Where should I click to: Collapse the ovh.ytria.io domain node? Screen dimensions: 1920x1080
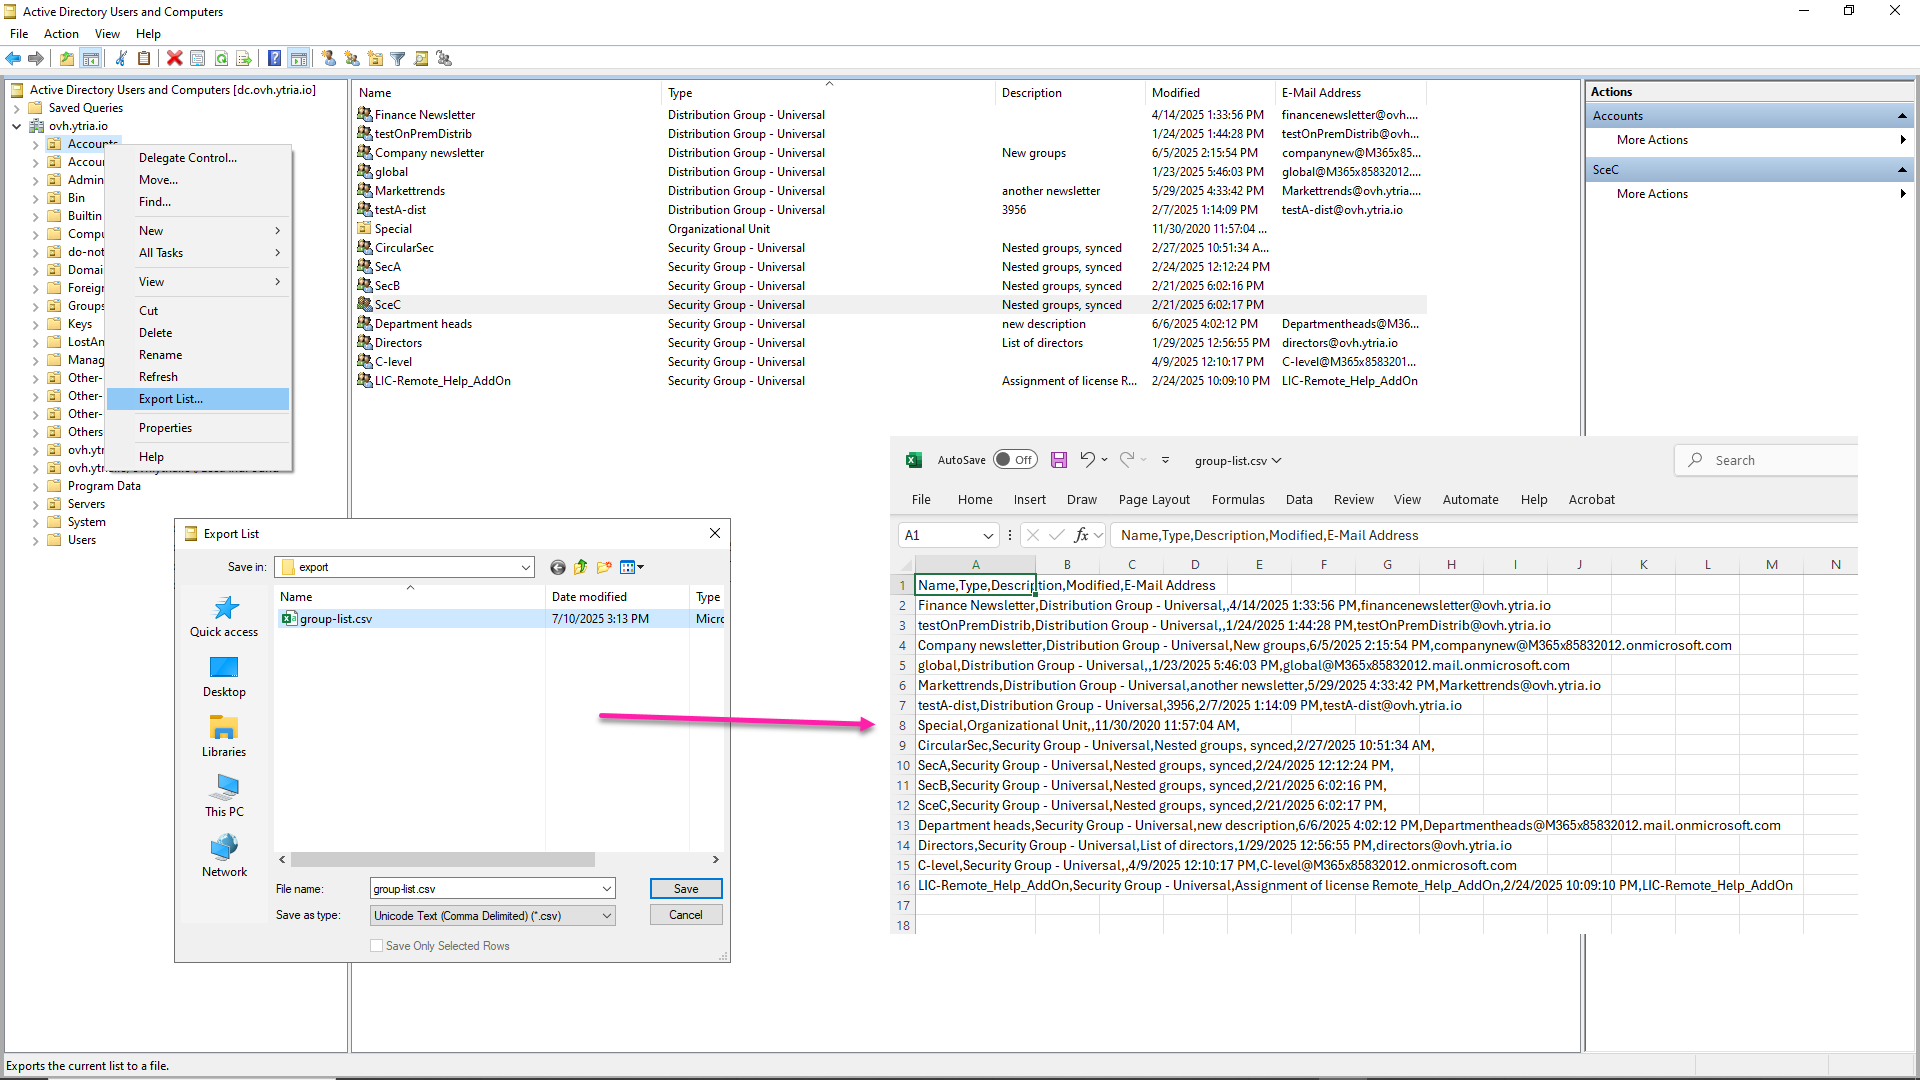click(17, 126)
